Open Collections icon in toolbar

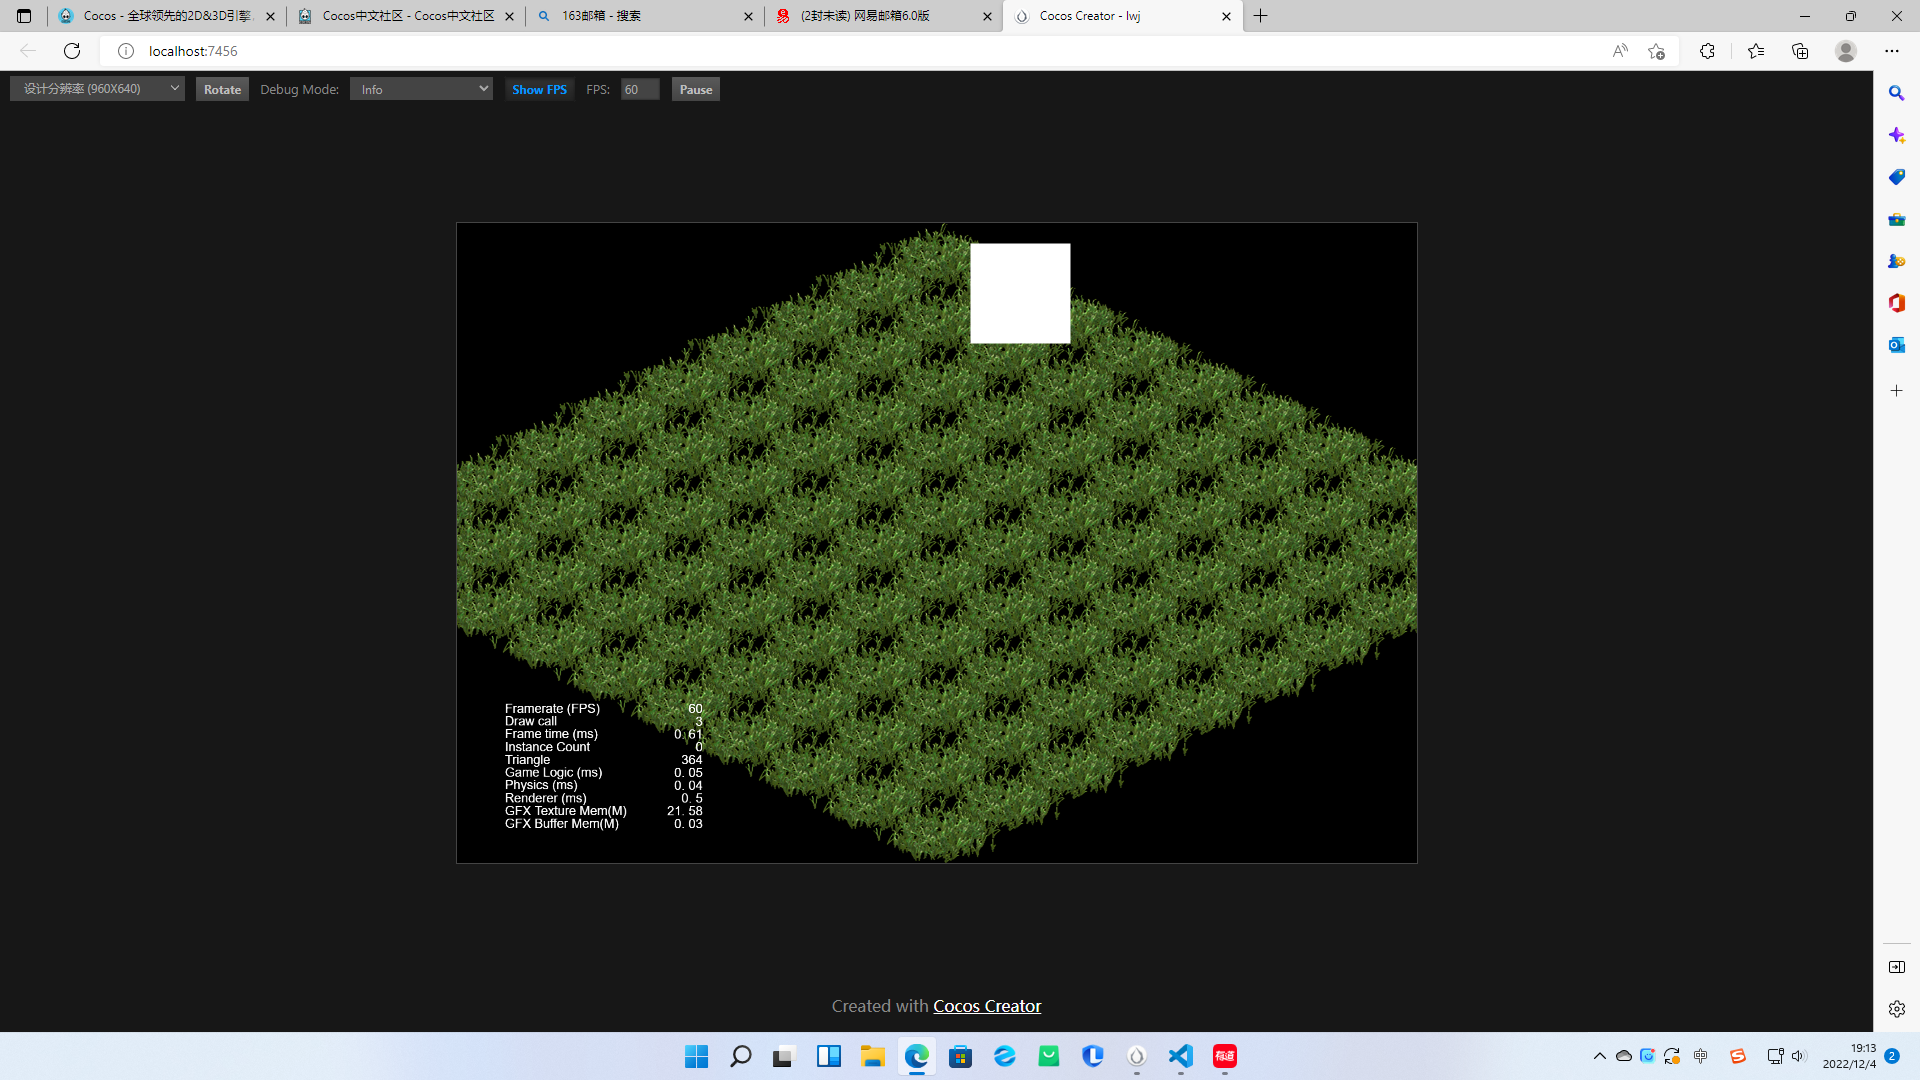1800,51
